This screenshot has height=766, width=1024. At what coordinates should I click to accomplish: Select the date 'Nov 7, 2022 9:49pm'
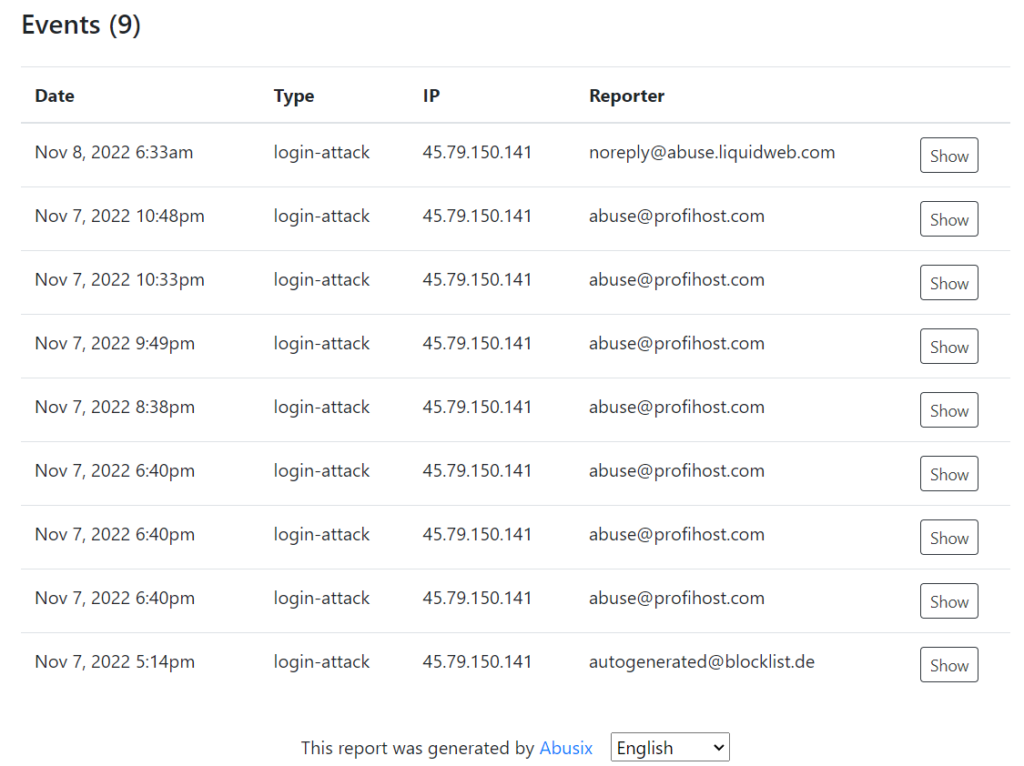click(x=114, y=343)
